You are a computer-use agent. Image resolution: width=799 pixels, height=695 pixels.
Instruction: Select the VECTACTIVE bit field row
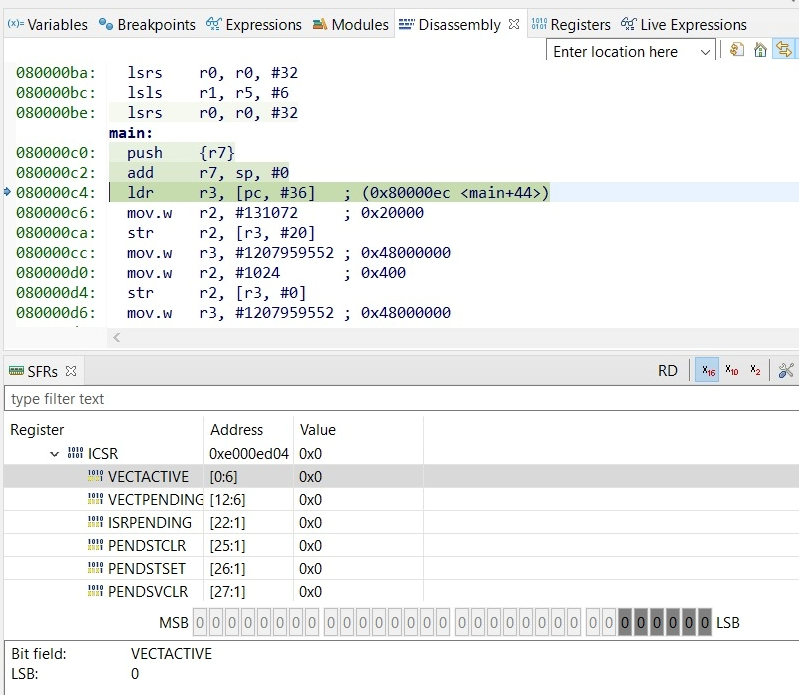coord(401,476)
